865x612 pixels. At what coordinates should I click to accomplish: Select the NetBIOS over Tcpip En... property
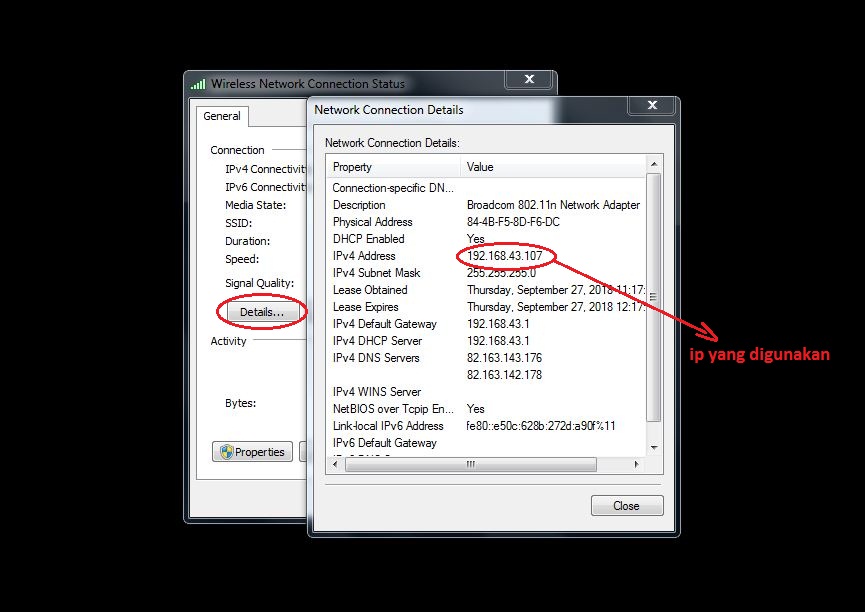pyautogui.click(x=393, y=409)
